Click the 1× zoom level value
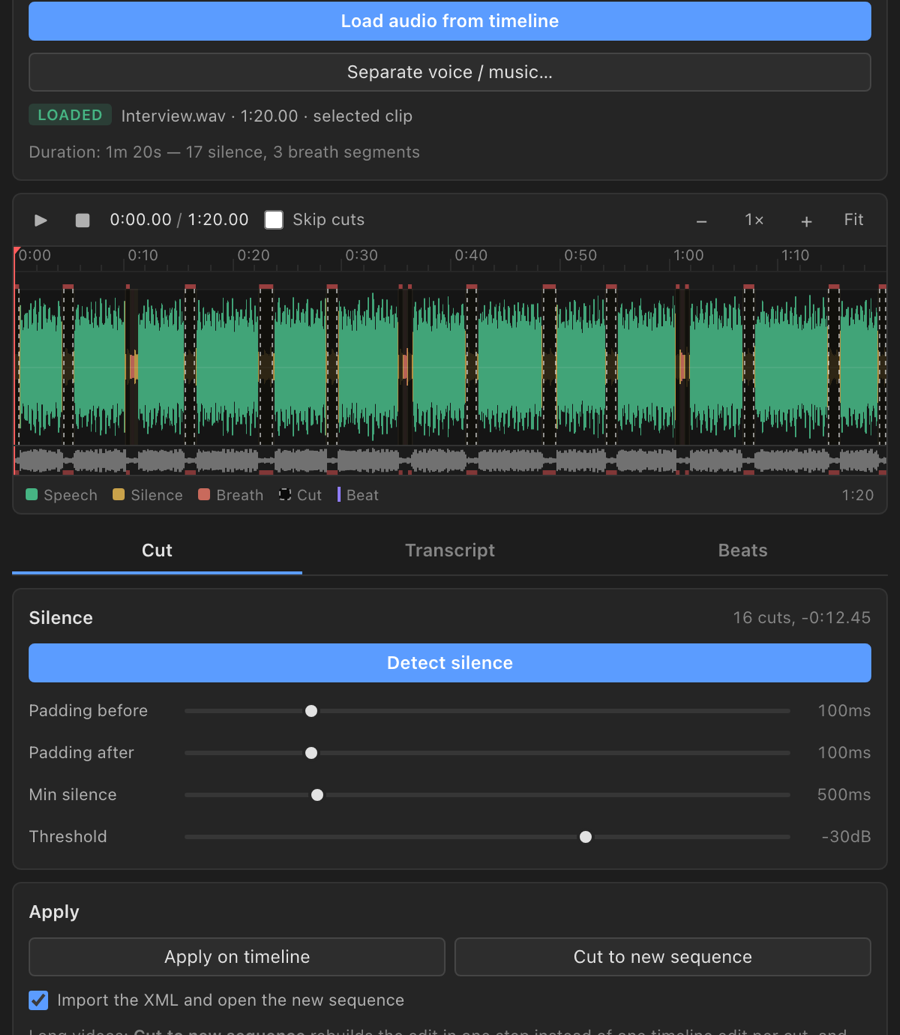The width and height of the screenshot is (900, 1035). [754, 220]
